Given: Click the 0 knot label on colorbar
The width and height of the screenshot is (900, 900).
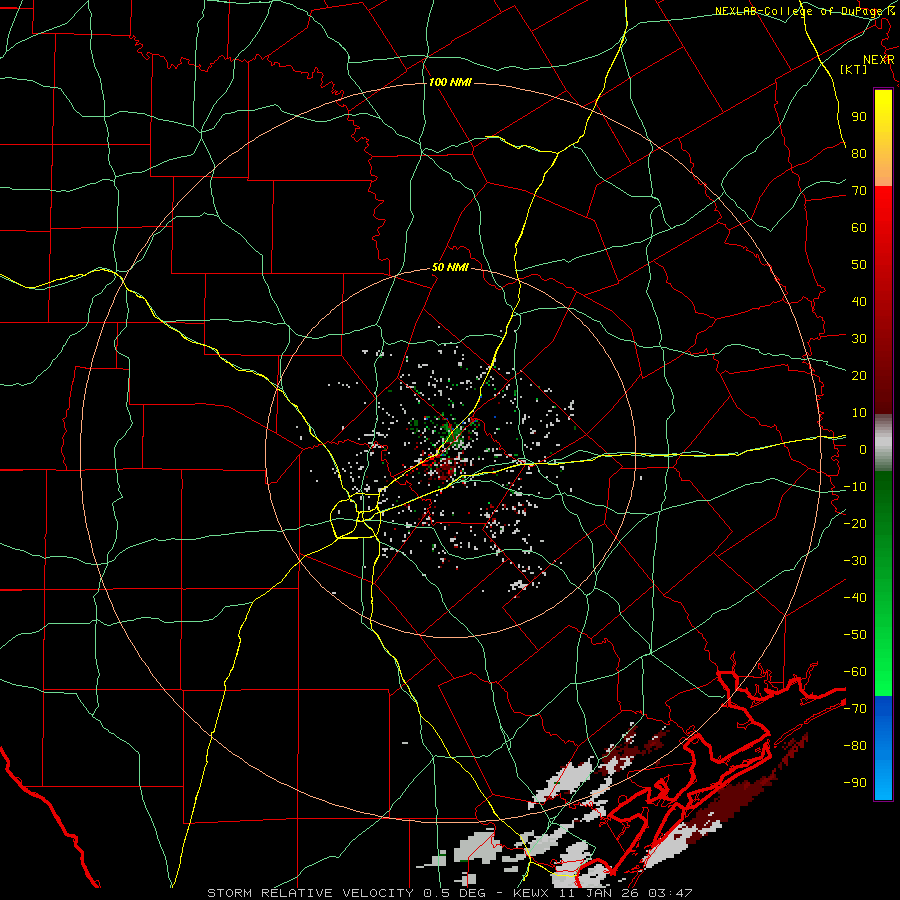Looking at the screenshot, I should click(863, 449).
